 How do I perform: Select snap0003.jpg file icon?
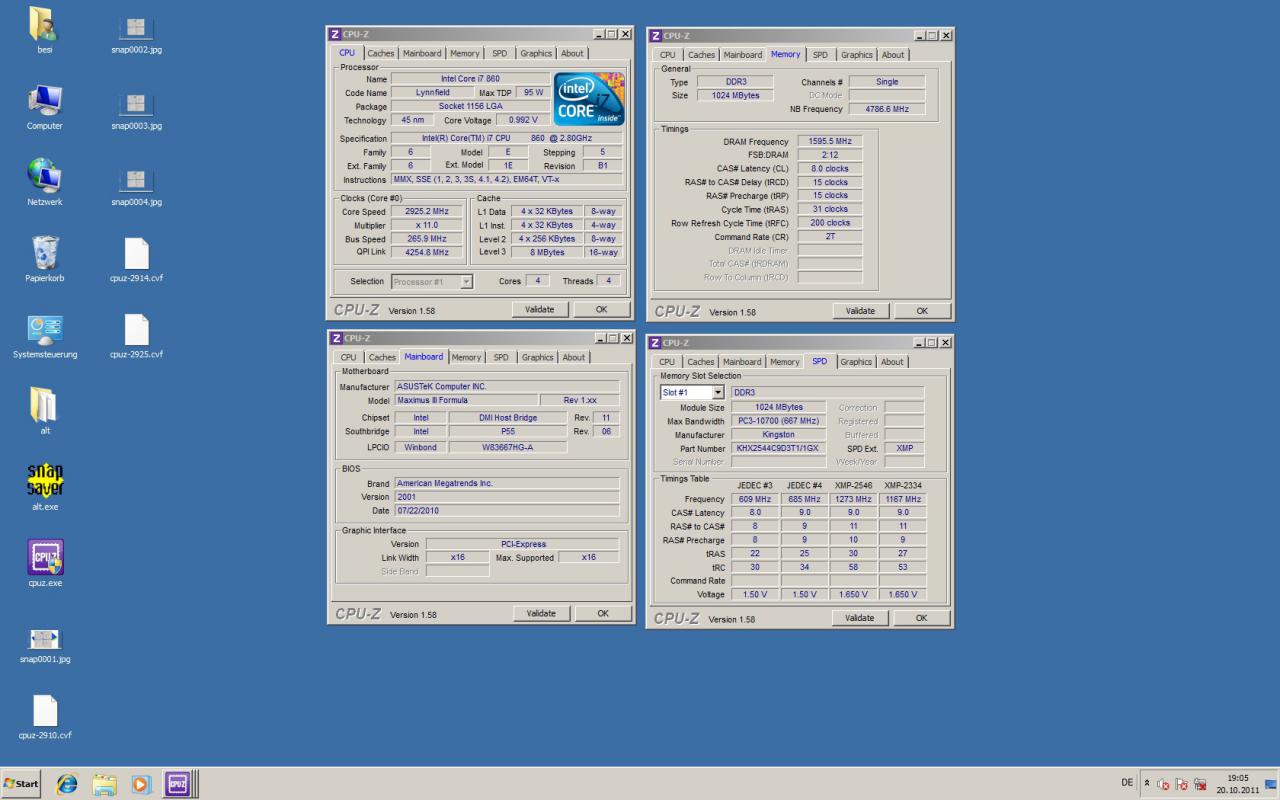point(136,110)
